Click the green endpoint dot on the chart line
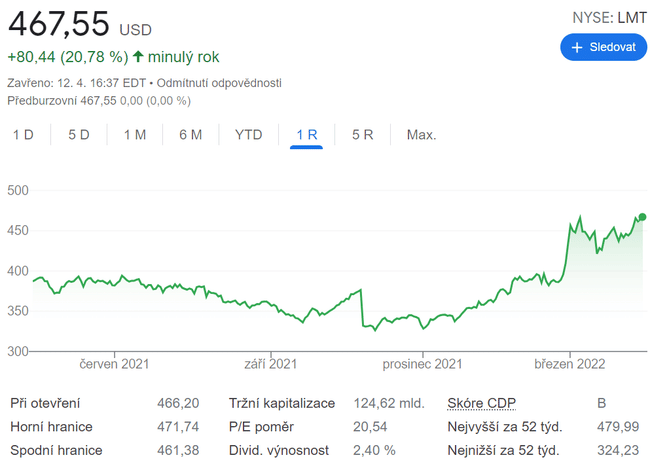Image resolution: width=650 pixels, height=466 pixels. pyautogui.click(x=642, y=217)
